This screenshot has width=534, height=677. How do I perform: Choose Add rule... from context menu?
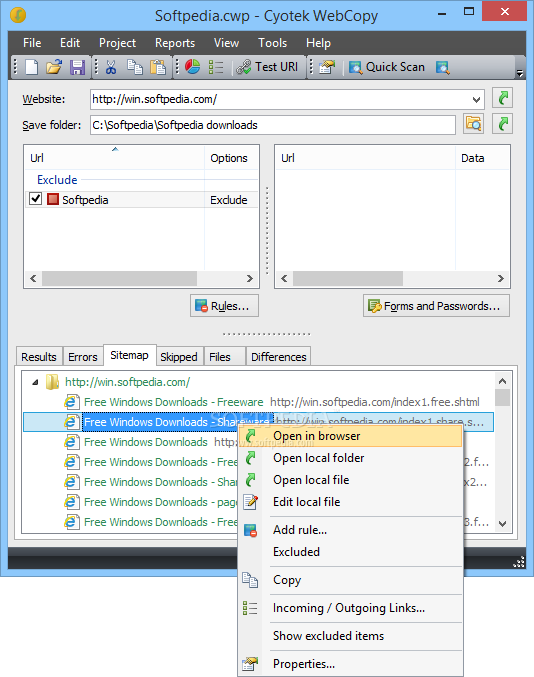coord(351,530)
